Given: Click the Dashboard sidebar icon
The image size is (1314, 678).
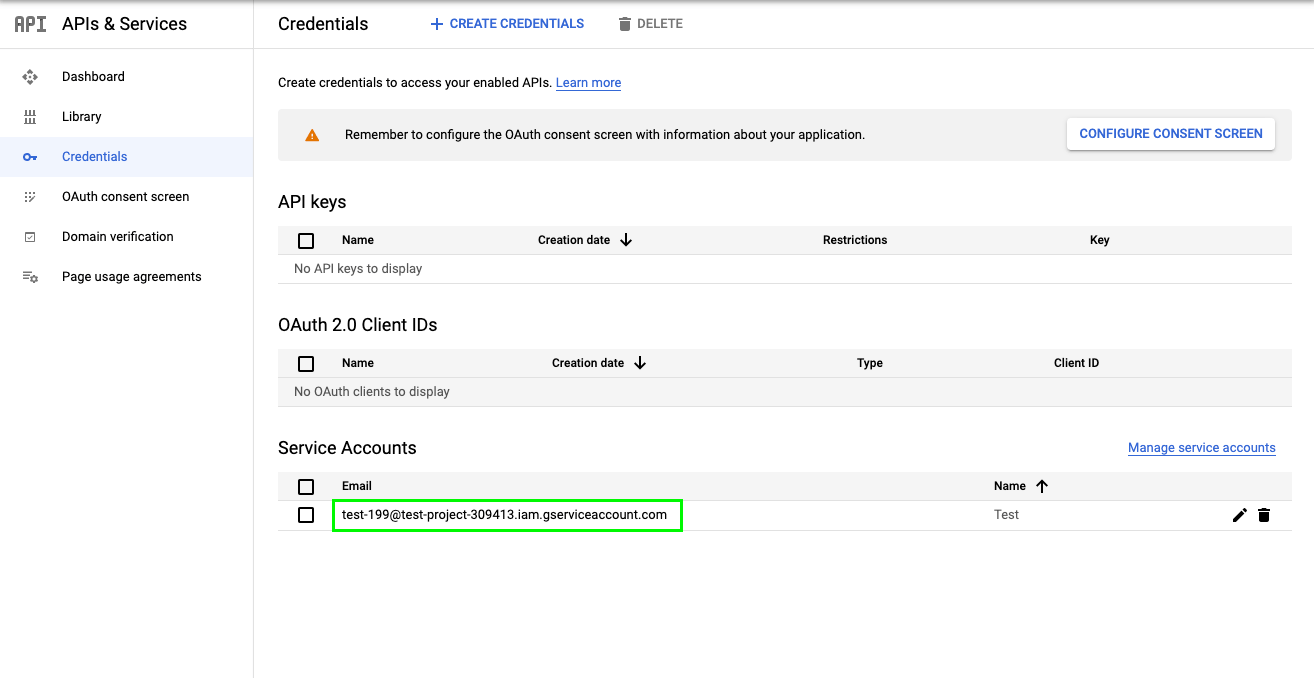Looking at the screenshot, I should pos(30,77).
